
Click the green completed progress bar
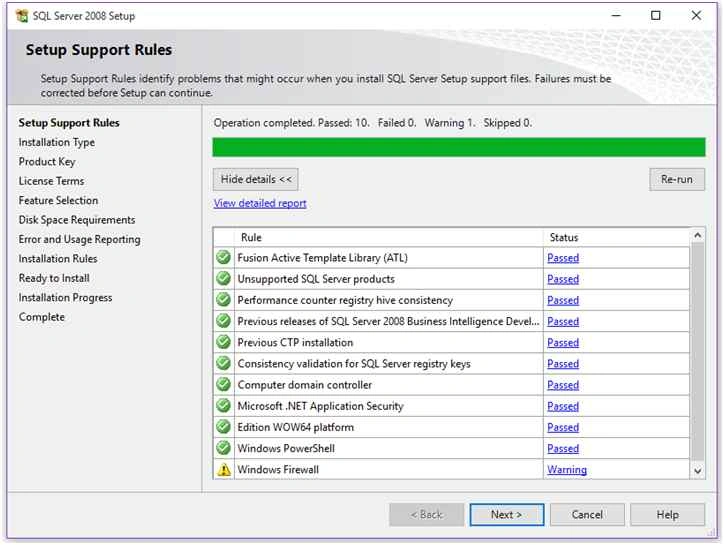pyautogui.click(x=459, y=147)
